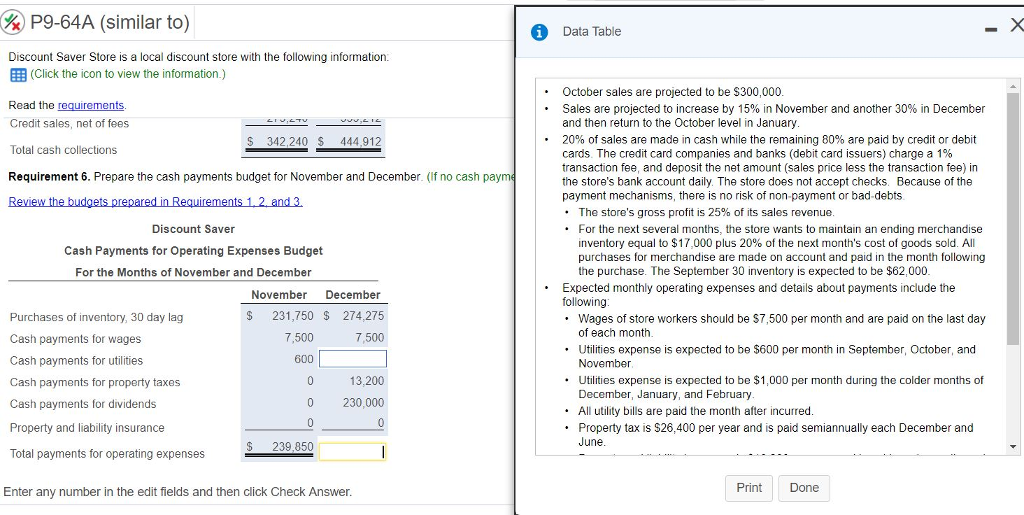Click November total cash collections 342,240
1024x515 pixels.
[x=287, y=142]
